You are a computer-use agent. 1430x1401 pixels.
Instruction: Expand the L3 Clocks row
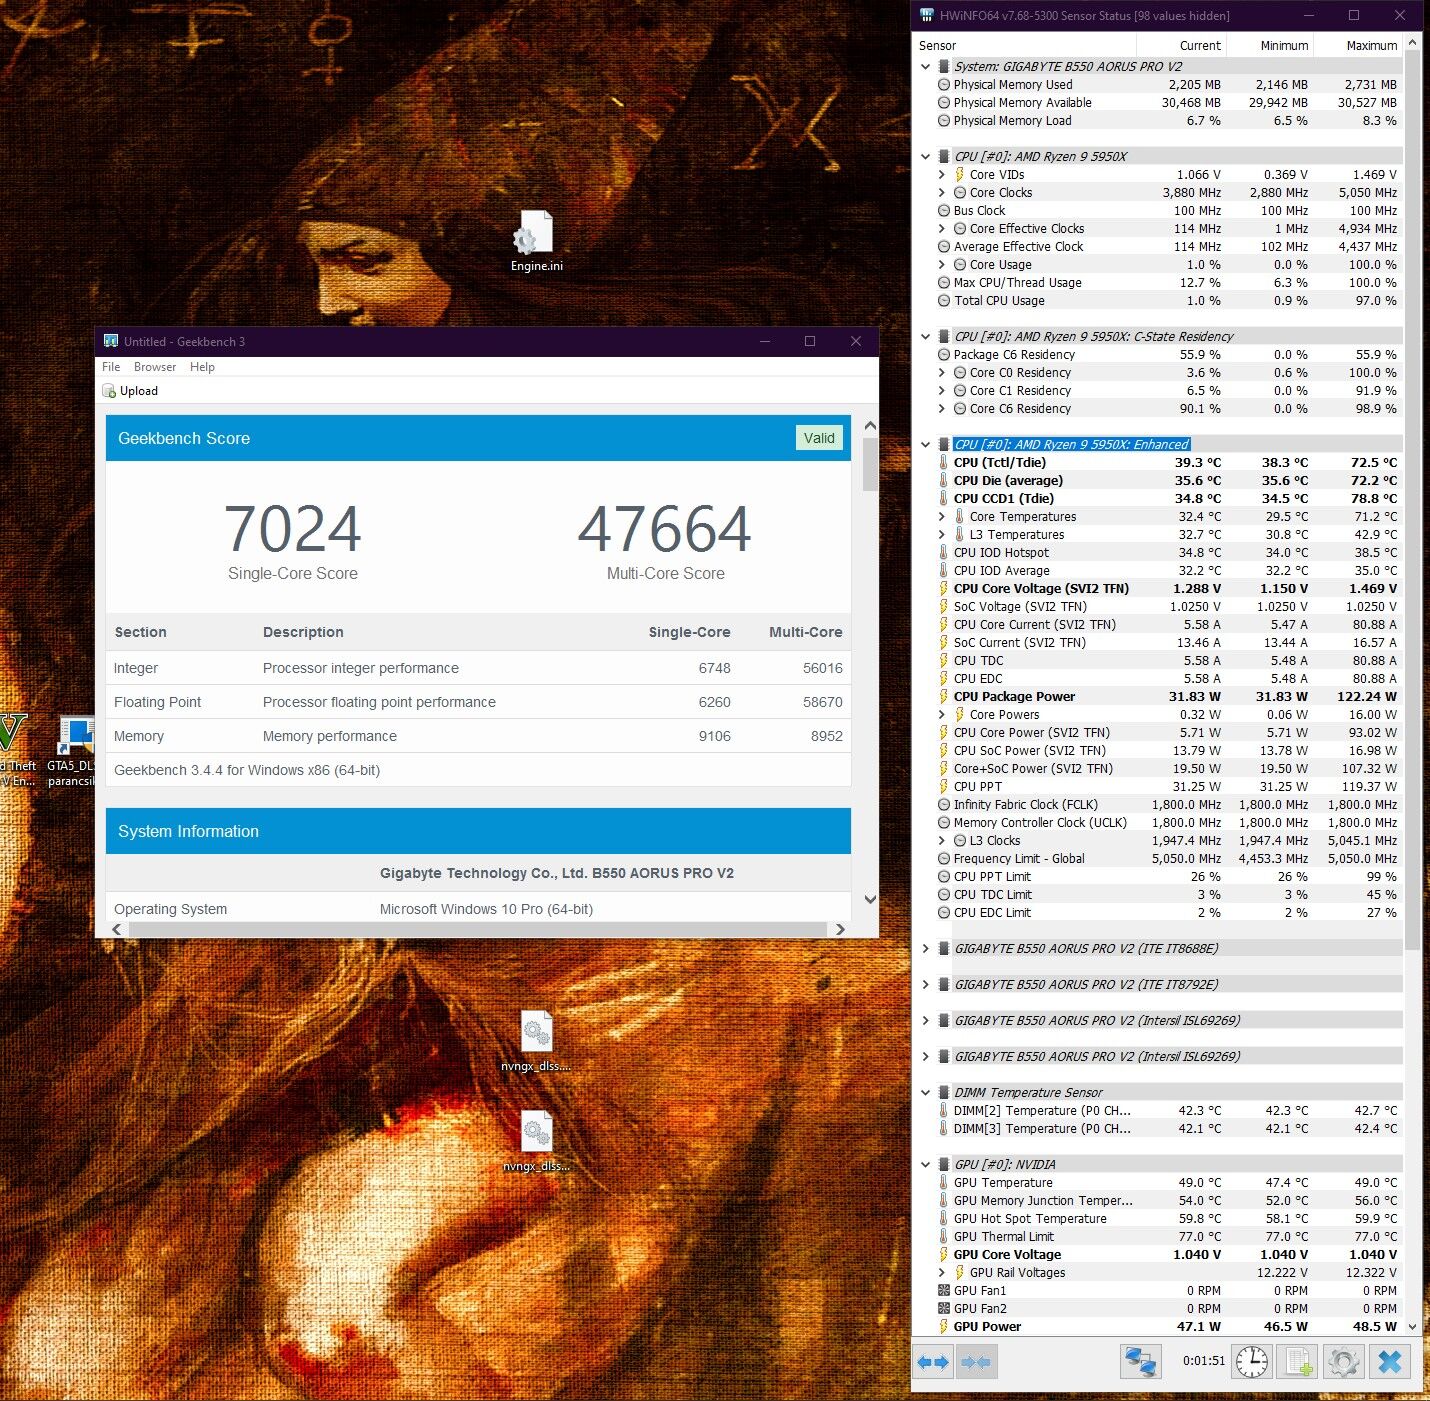(942, 841)
